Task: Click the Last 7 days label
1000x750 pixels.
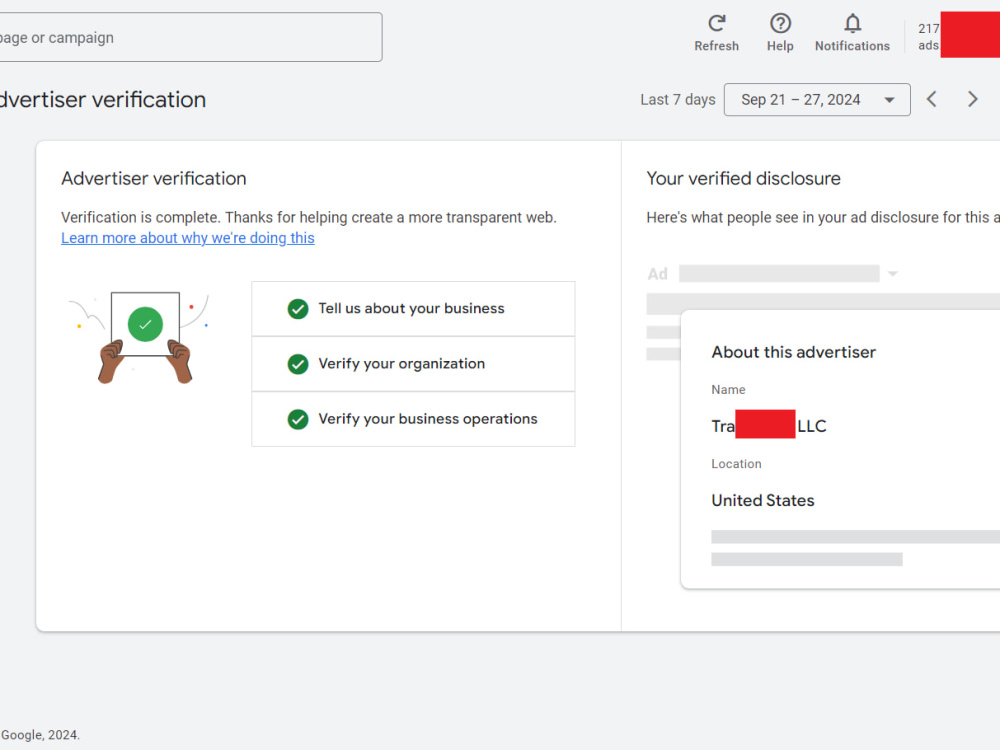Action: tap(678, 99)
